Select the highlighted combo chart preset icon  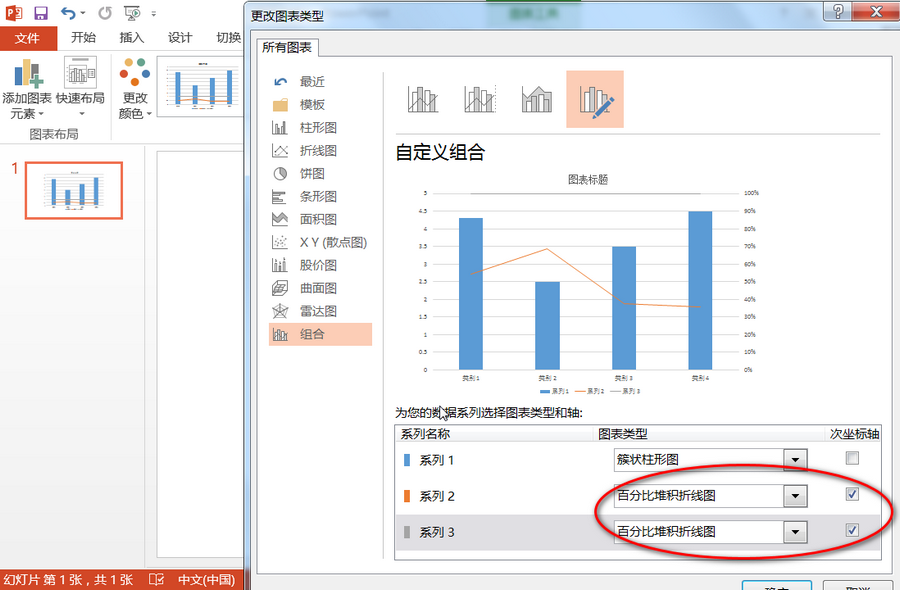[595, 98]
